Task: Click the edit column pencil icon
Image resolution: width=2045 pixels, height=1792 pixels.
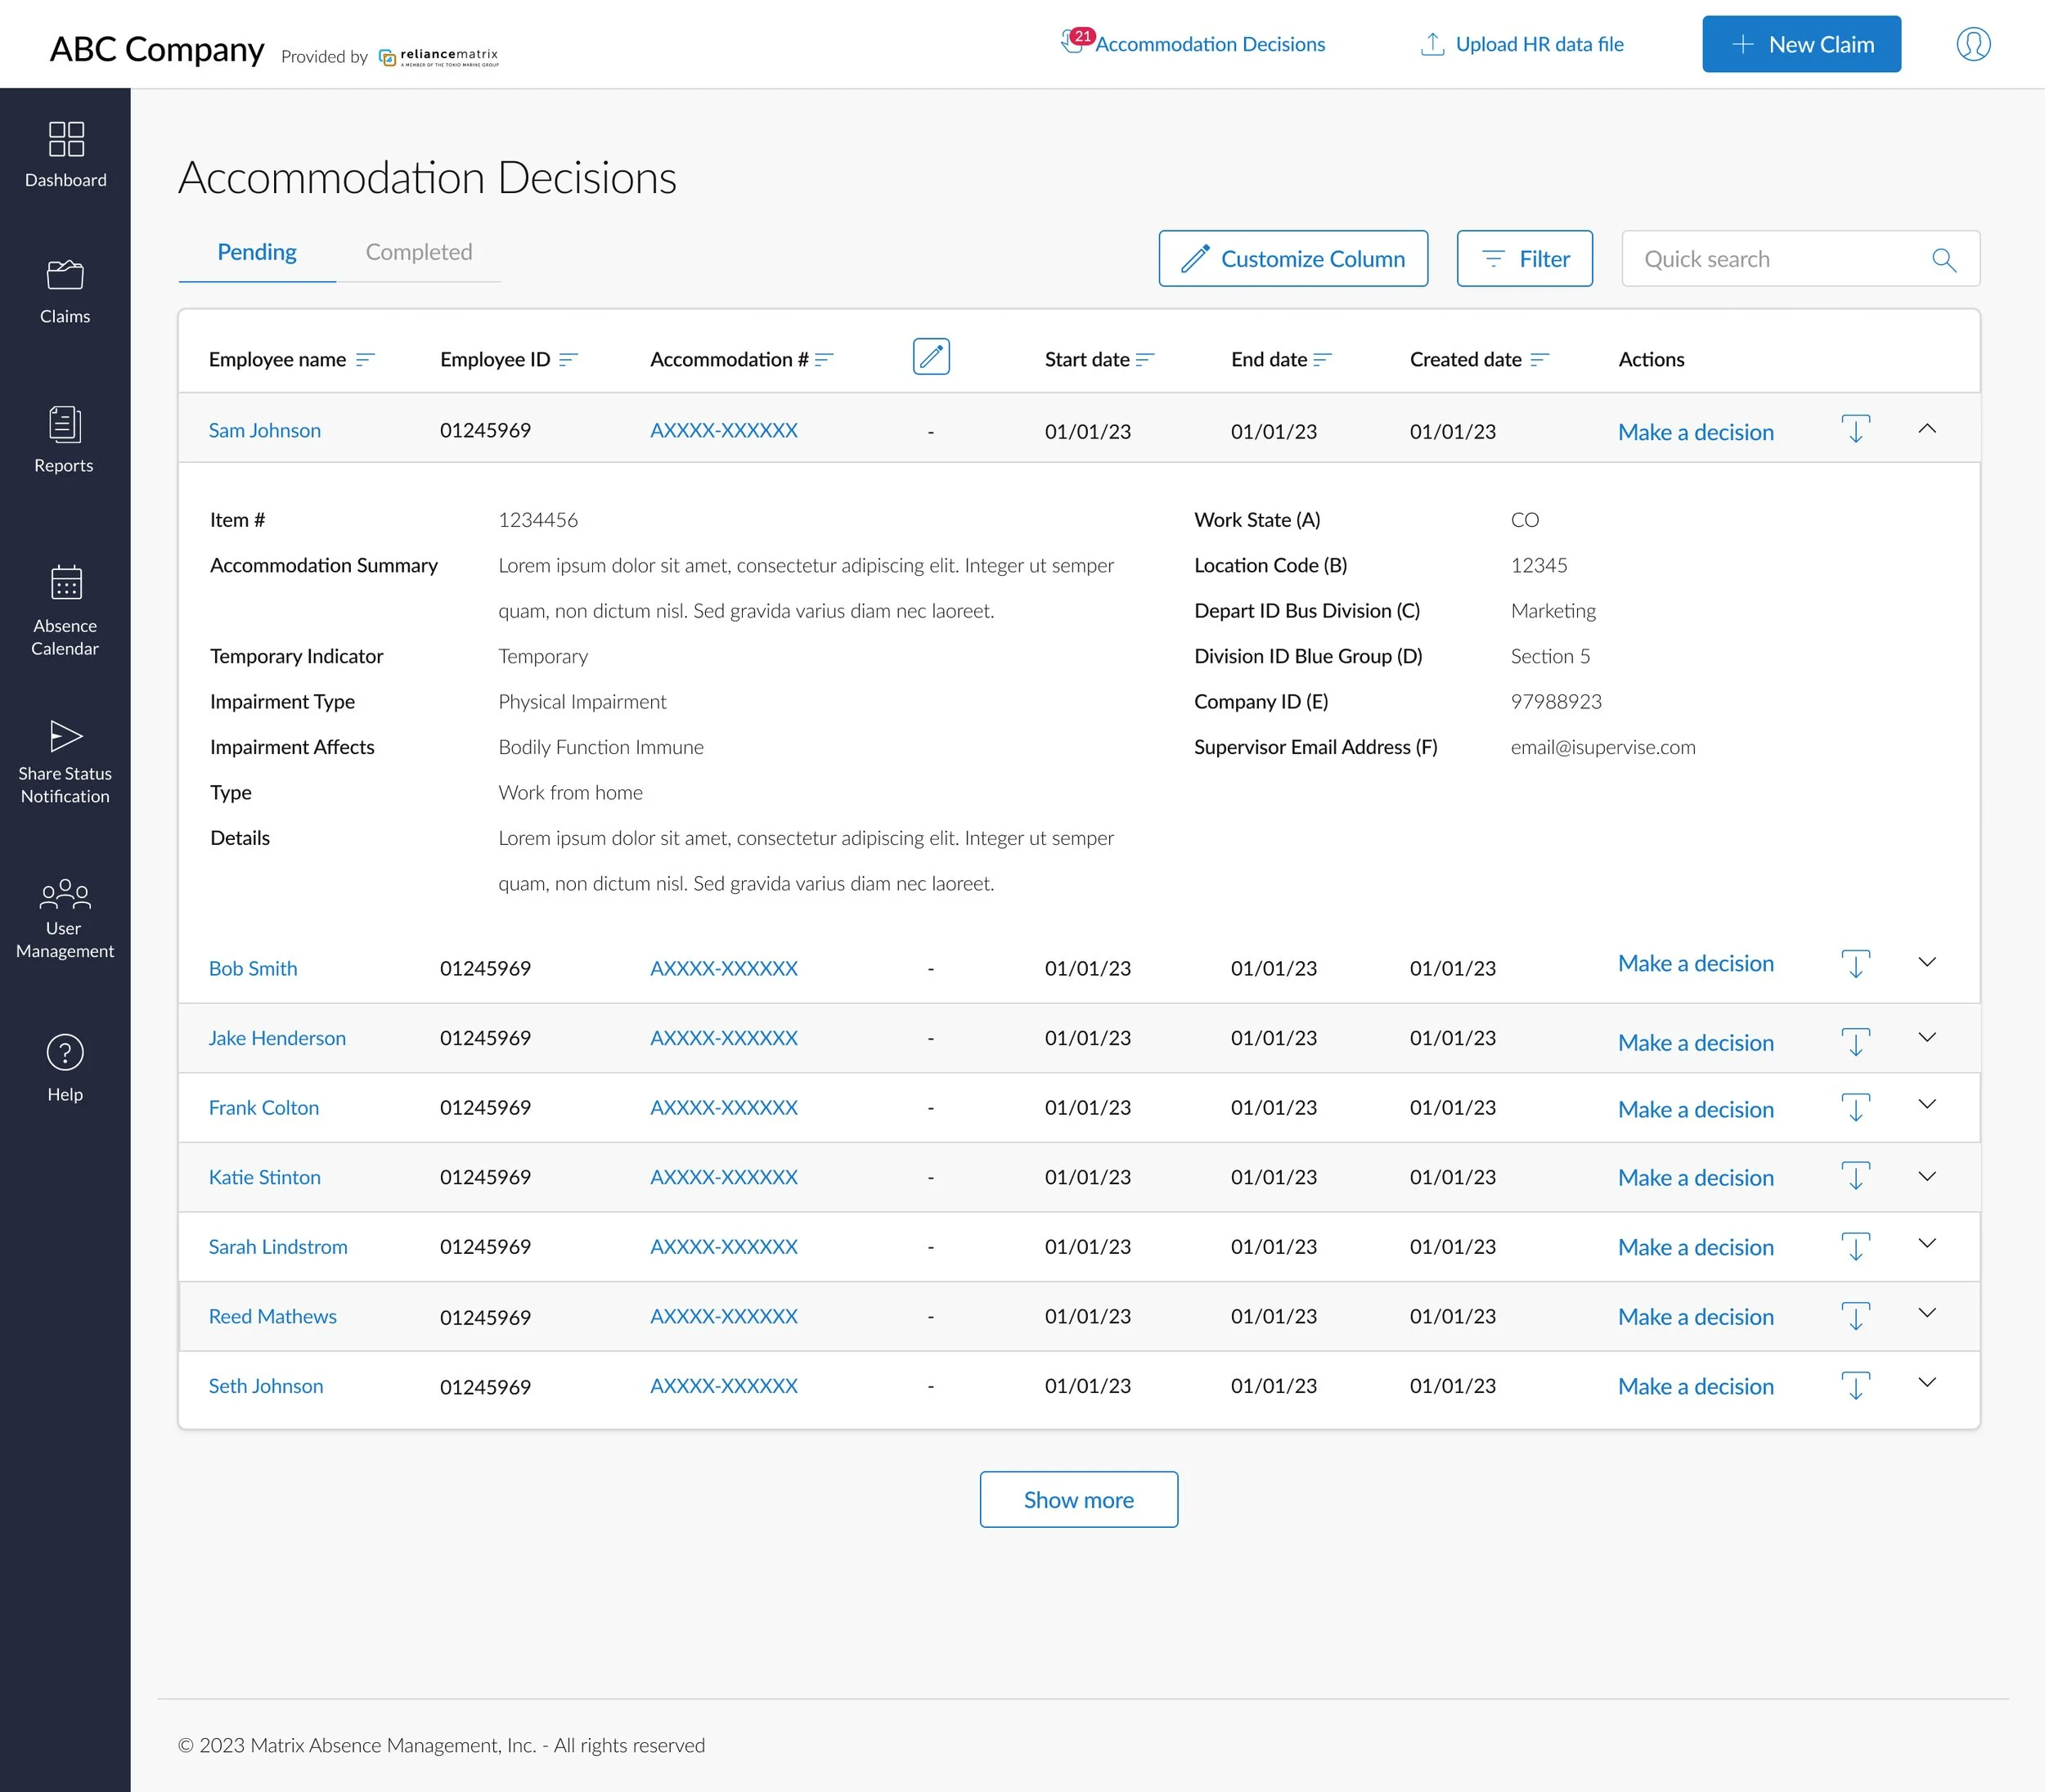Action: point(931,357)
